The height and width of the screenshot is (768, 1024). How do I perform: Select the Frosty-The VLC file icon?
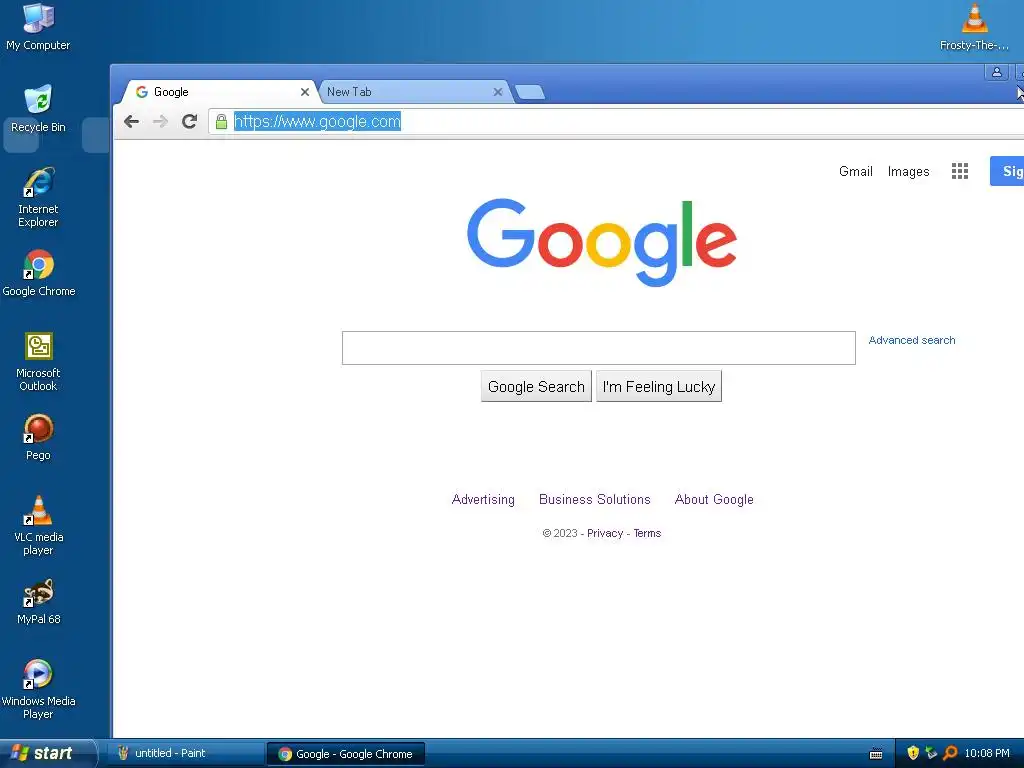(x=974, y=26)
